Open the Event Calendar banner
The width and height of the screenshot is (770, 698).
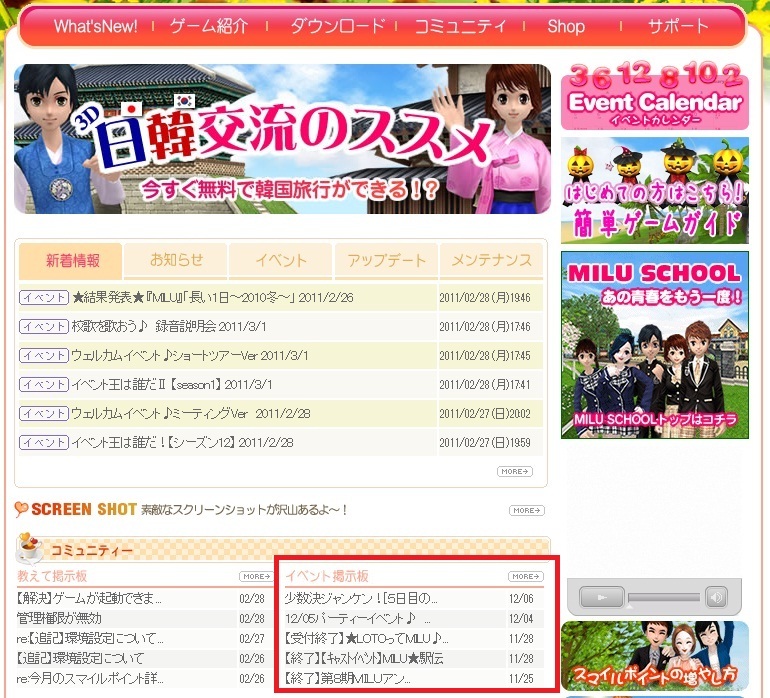coord(655,96)
